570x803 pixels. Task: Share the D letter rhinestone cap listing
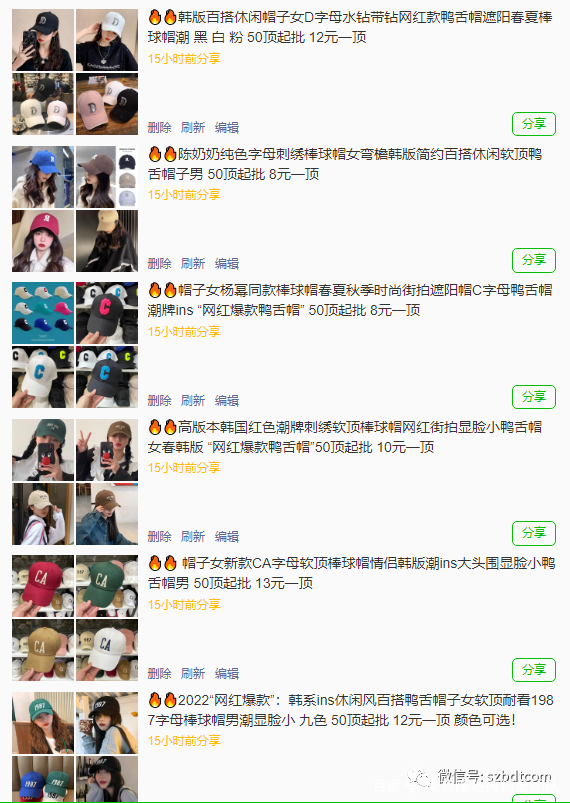pos(534,124)
